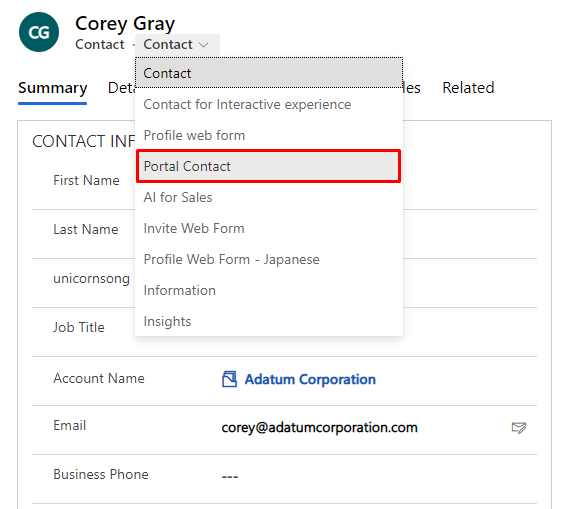Click the email address field value
This screenshot has width=561, height=509.
tap(319, 427)
